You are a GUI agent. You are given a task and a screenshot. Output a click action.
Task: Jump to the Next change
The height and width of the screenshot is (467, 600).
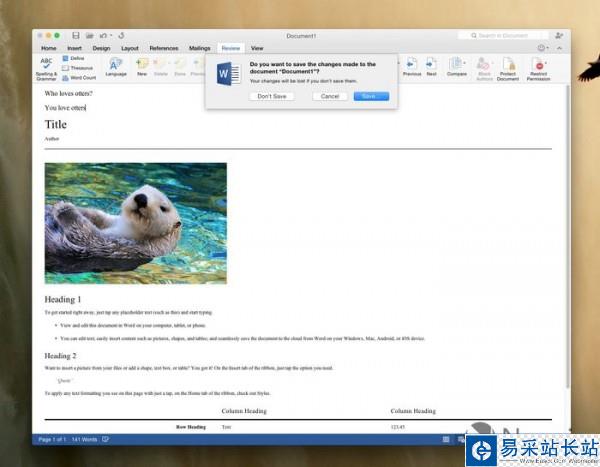[x=432, y=66]
